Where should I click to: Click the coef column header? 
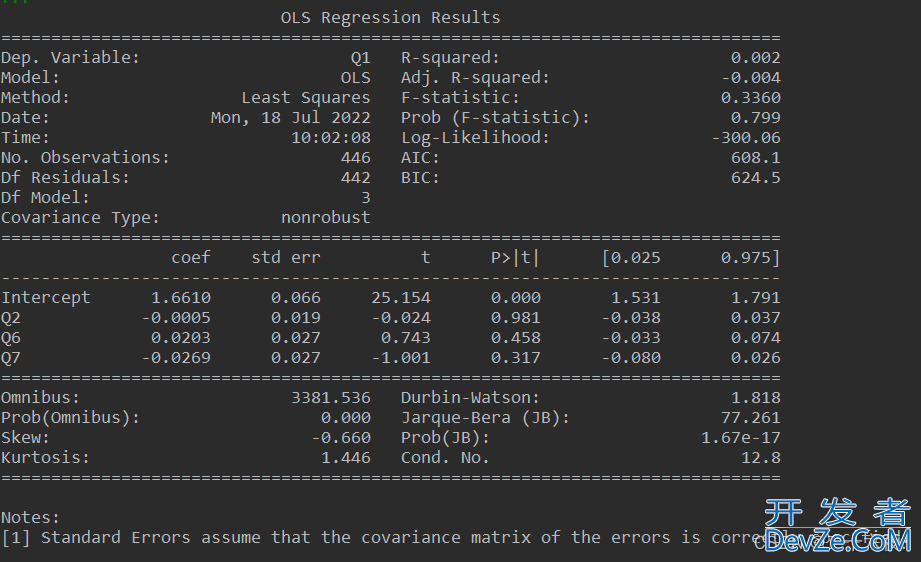(191, 257)
